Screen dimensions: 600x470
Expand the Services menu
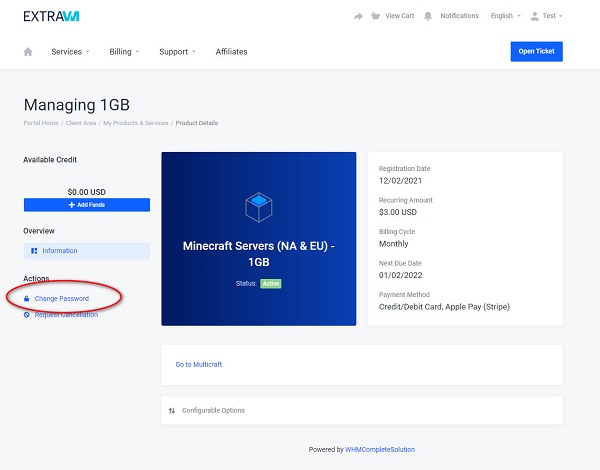tap(70, 52)
